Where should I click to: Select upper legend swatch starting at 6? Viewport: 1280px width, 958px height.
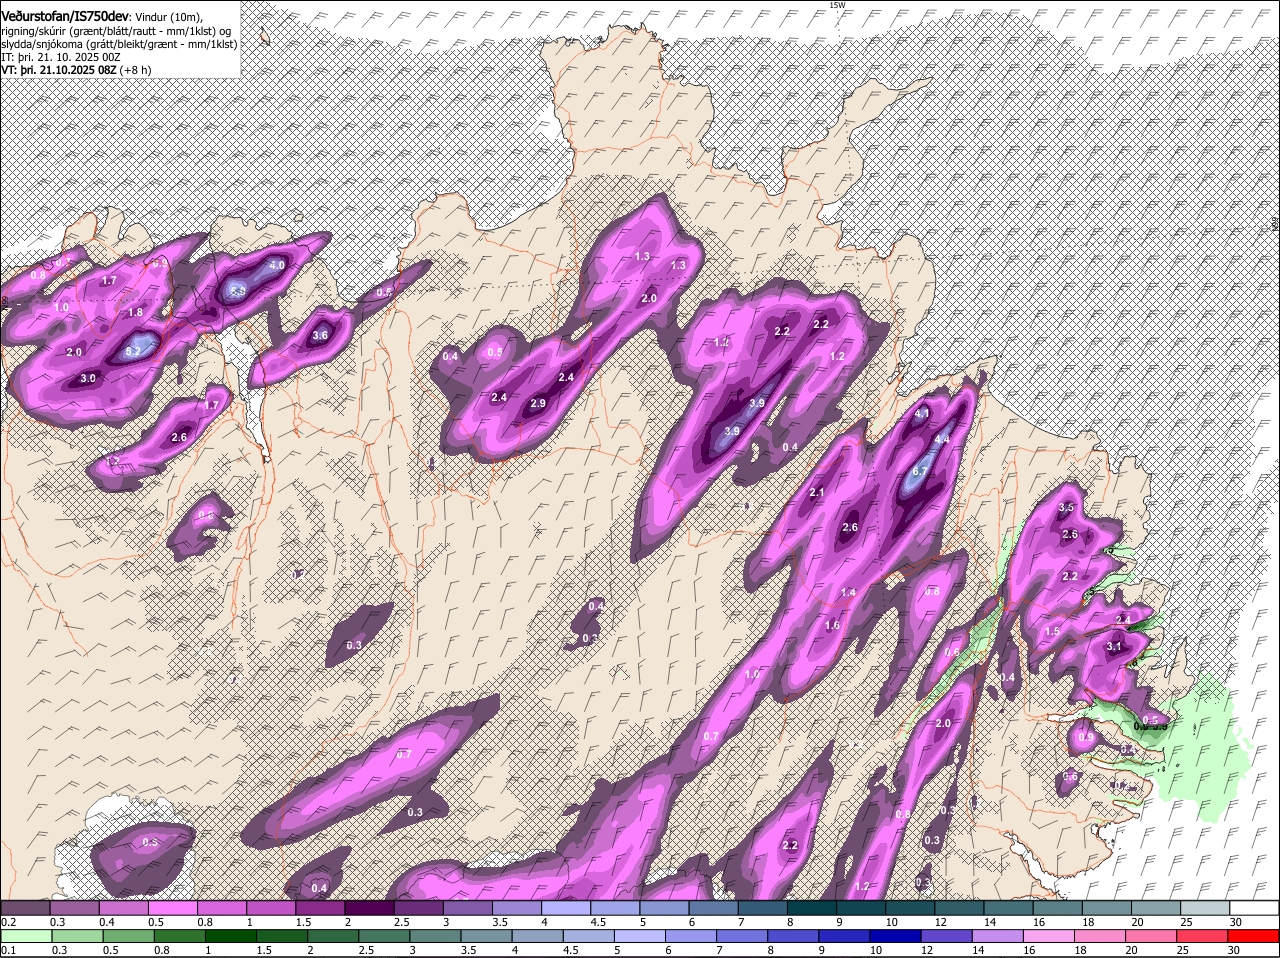pyautogui.click(x=714, y=907)
